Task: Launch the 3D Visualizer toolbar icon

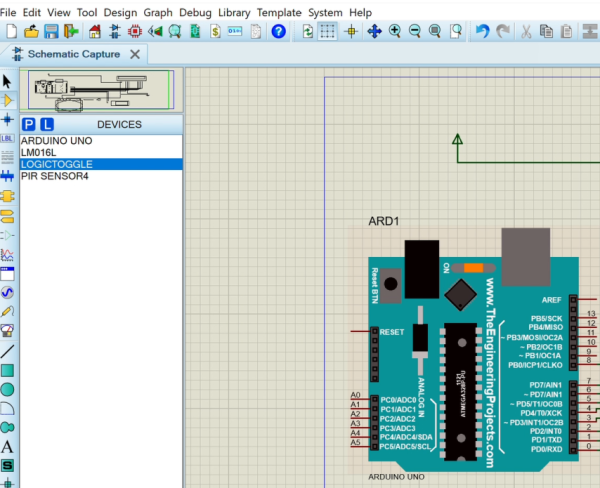Action: 155,31
